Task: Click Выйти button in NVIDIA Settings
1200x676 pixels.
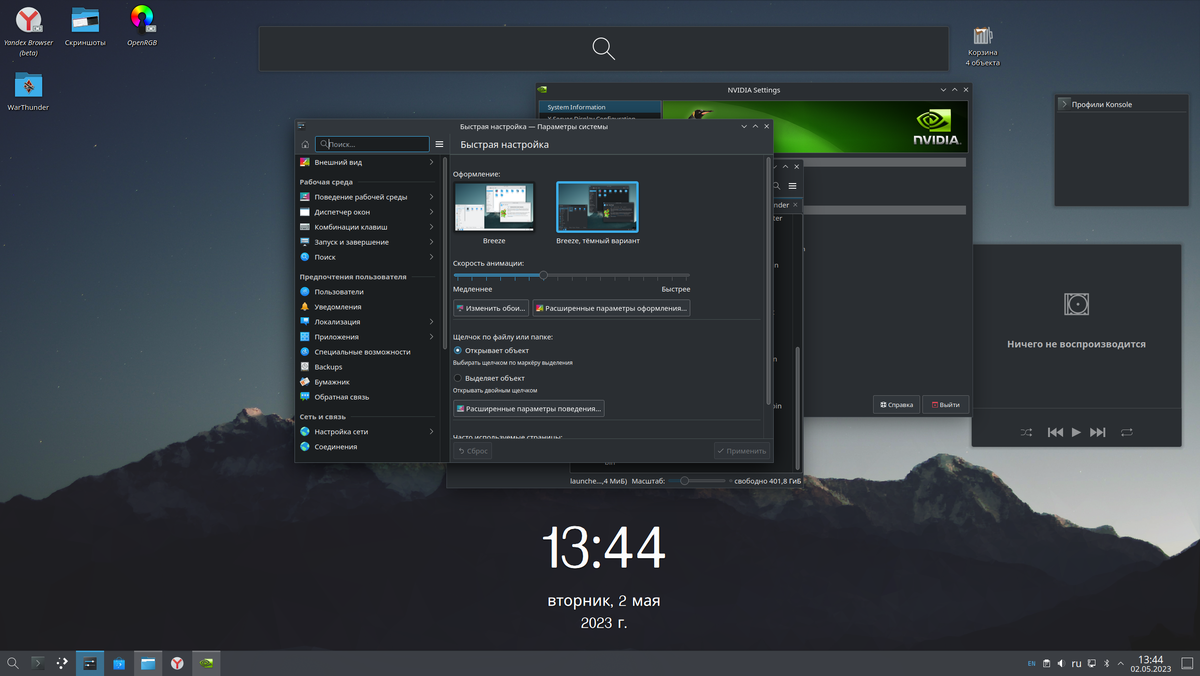Action: pos(945,405)
